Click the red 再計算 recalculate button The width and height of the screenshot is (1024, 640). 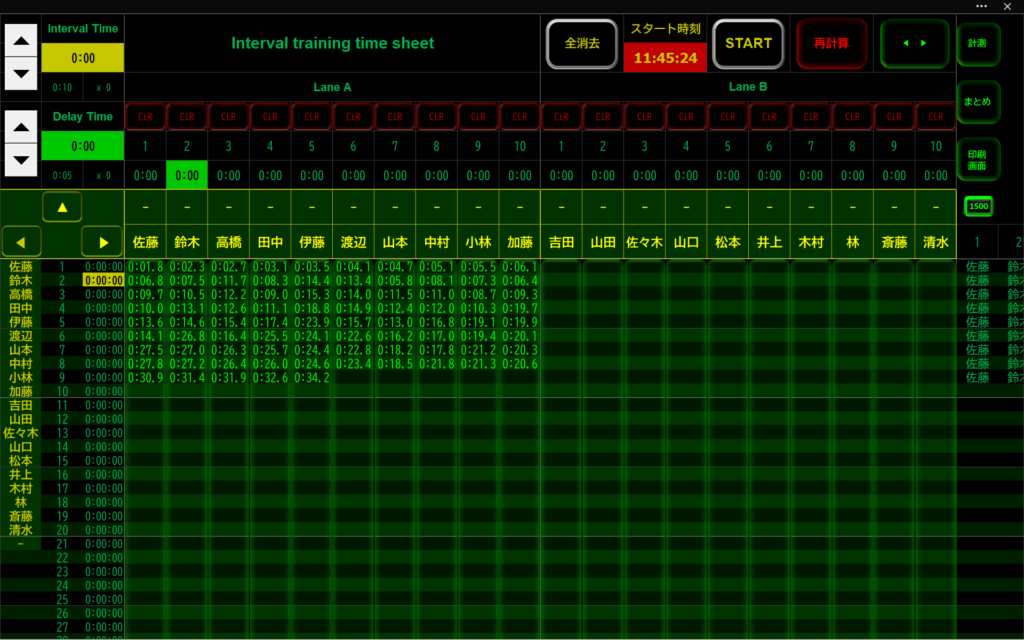tap(831, 44)
